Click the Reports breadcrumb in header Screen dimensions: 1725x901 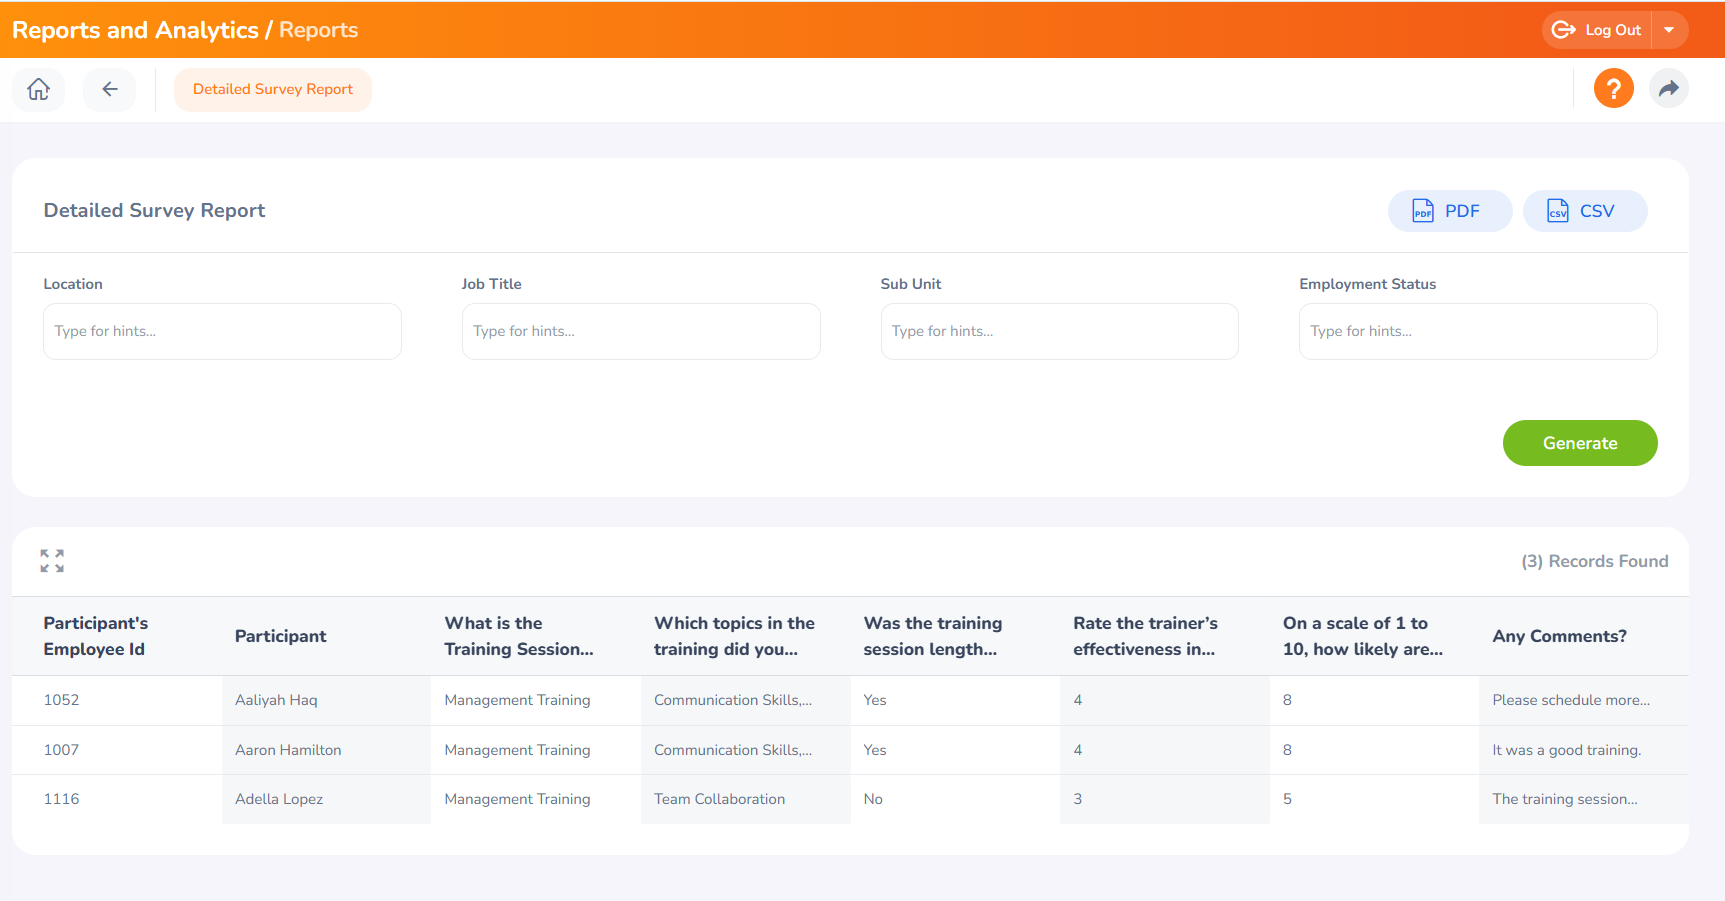[x=318, y=30]
